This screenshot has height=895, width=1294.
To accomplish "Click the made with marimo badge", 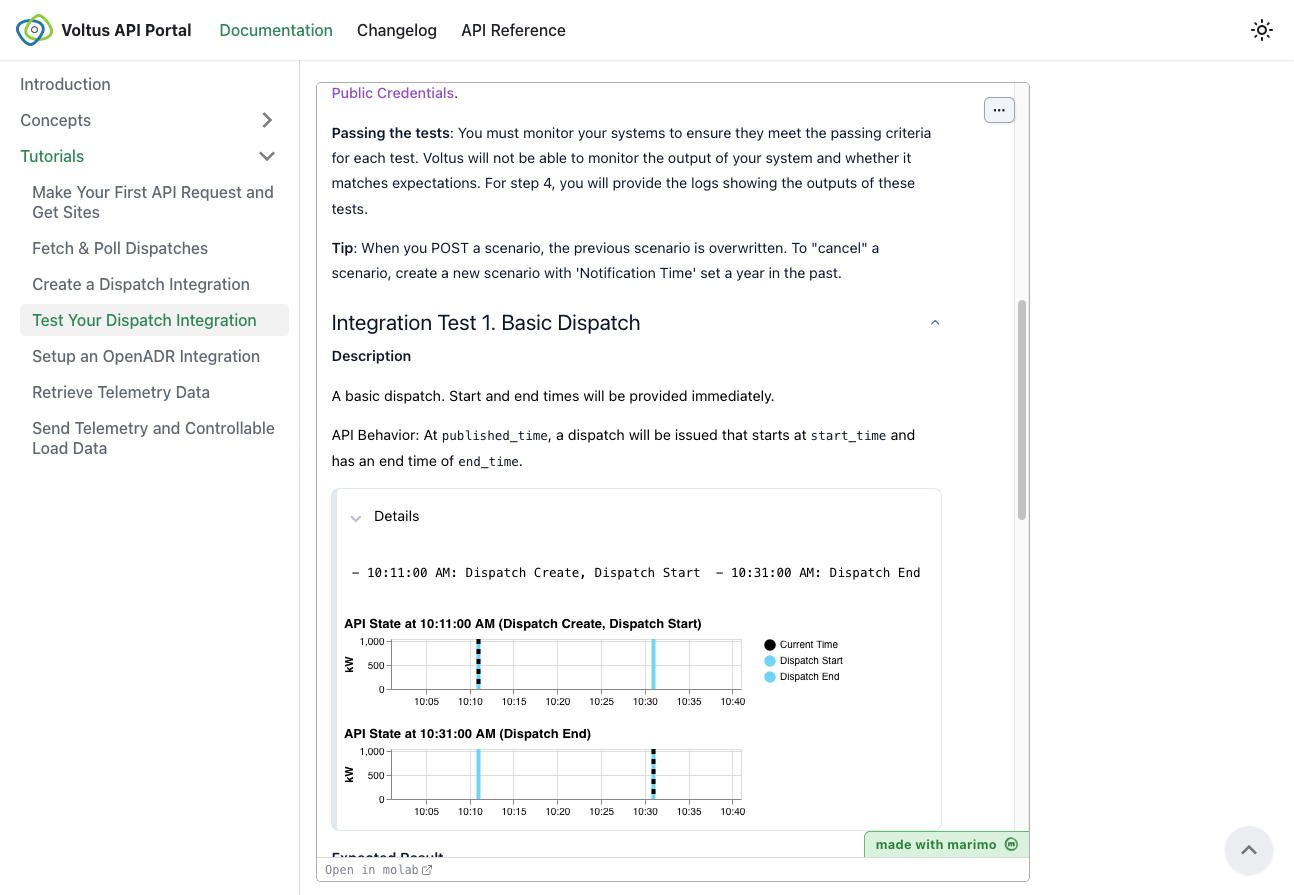I will tap(946, 844).
